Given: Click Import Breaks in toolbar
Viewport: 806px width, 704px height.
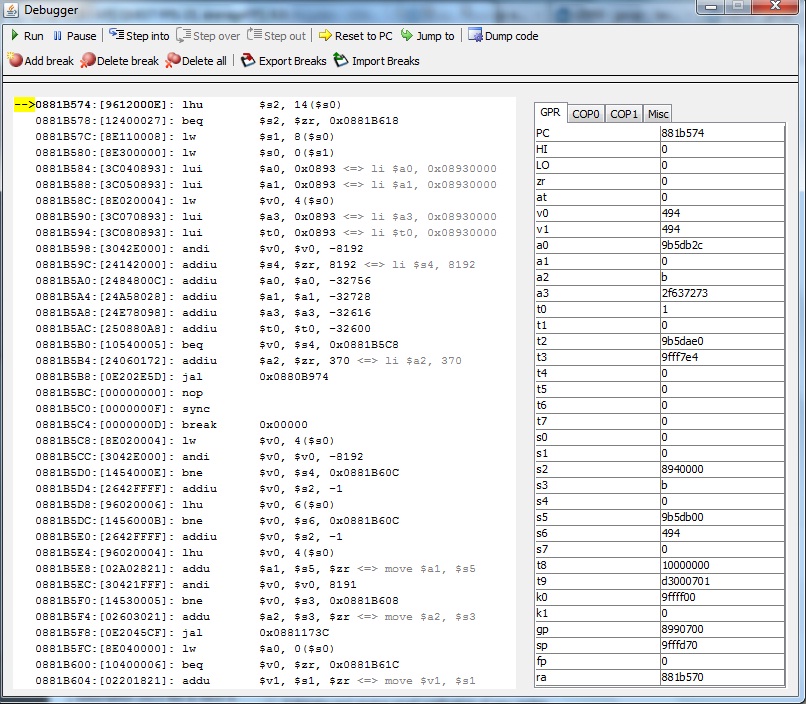Looking at the screenshot, I should (x=376, y=61).
